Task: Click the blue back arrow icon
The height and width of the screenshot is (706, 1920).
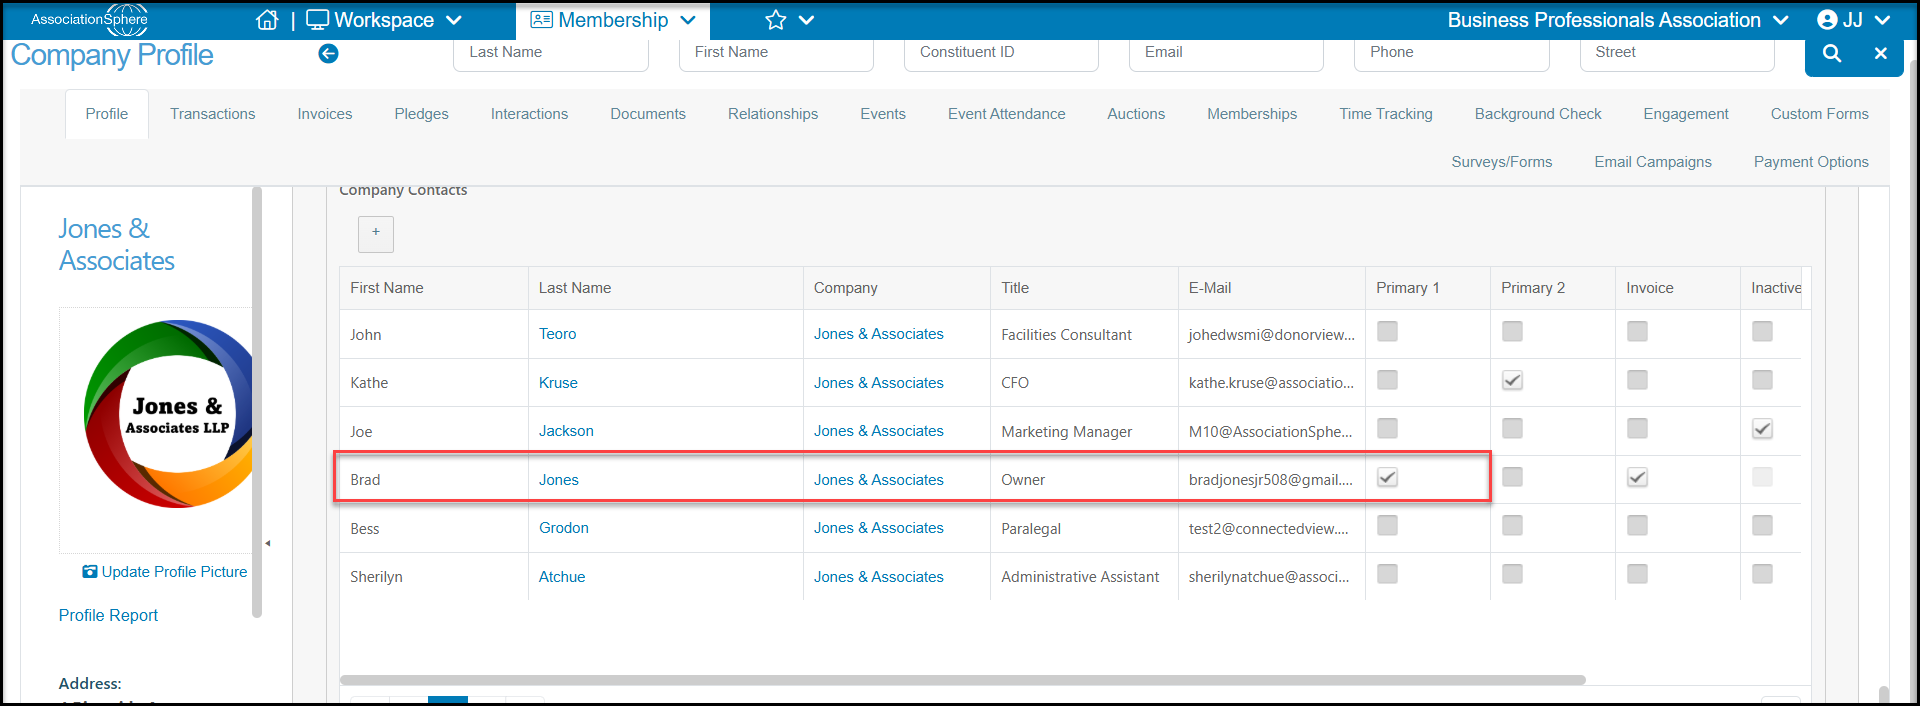Action: [x=328, y=54]
